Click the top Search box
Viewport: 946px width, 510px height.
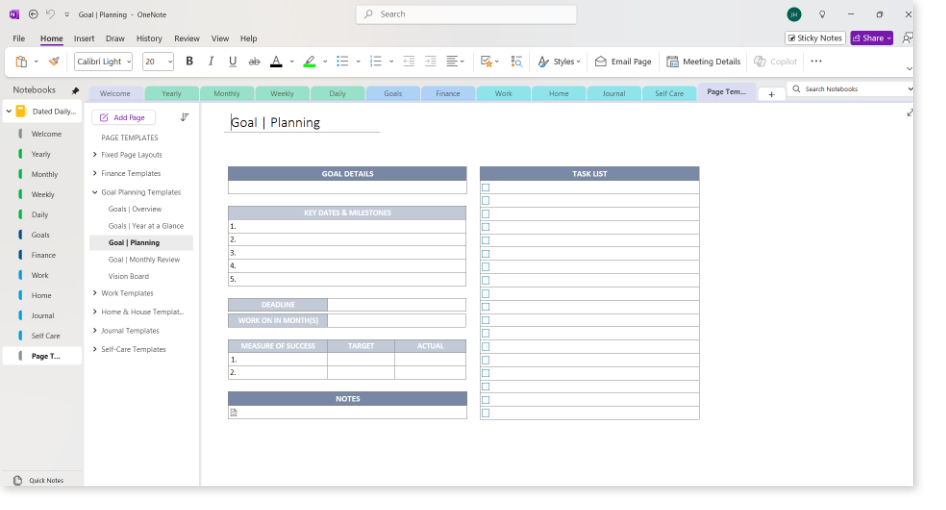coord(466,14)
